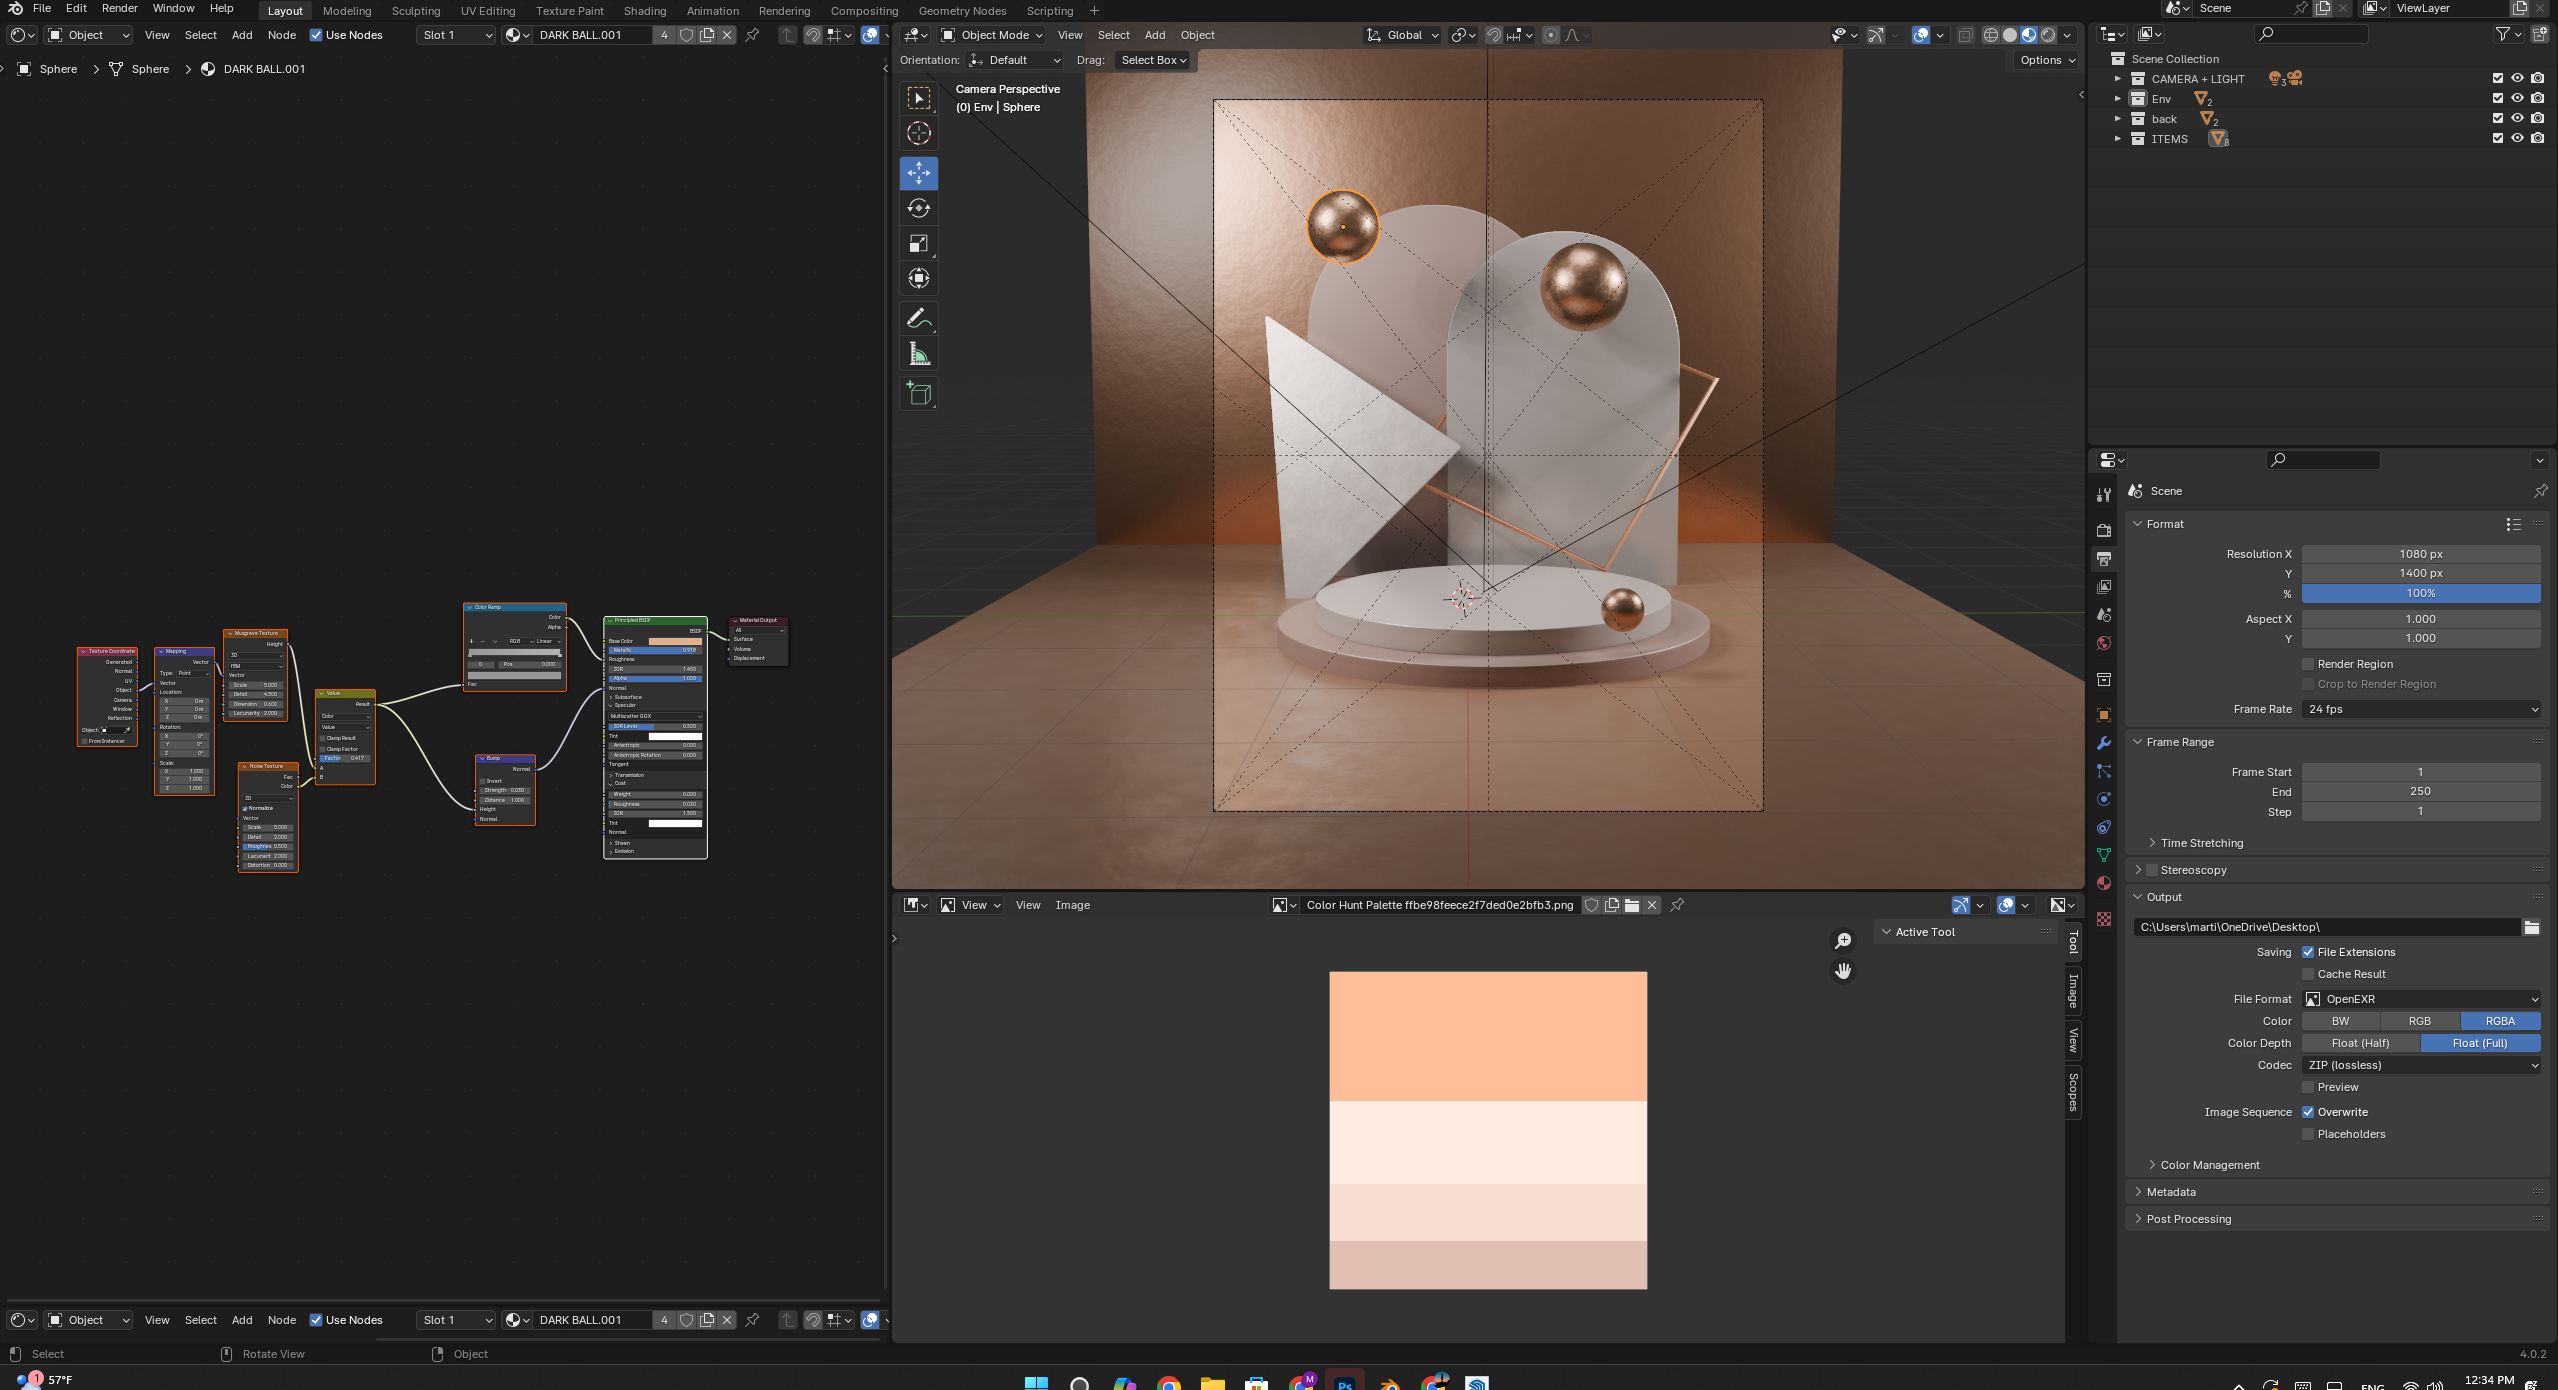Set output color to BW
The image size is (2558, 1390).
coord(2340,1021)
